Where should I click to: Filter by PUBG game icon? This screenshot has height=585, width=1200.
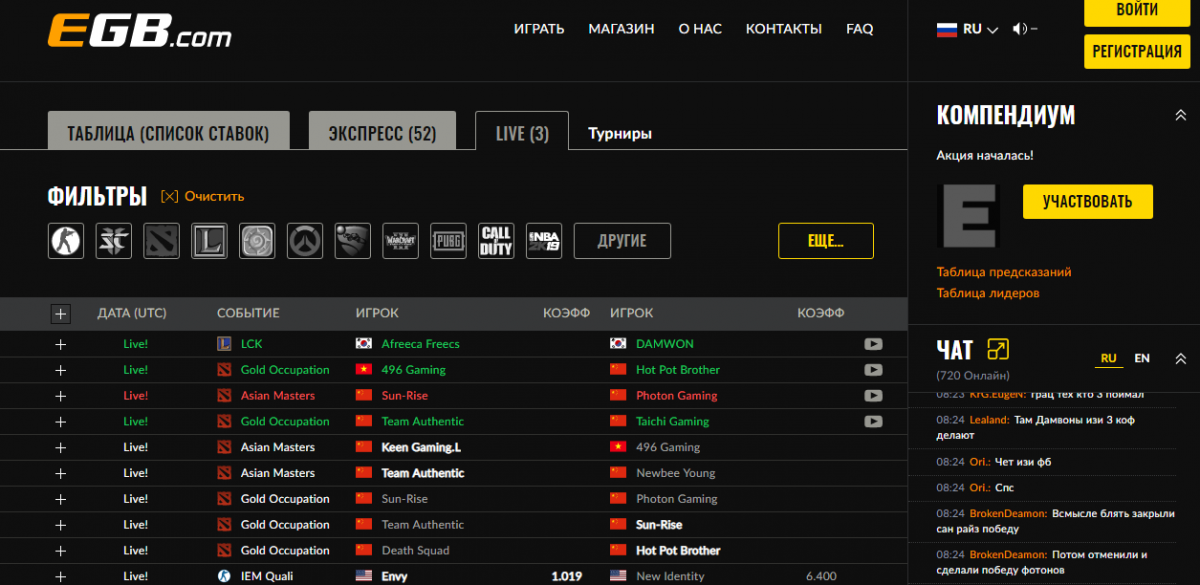click(x=449, y=241)
